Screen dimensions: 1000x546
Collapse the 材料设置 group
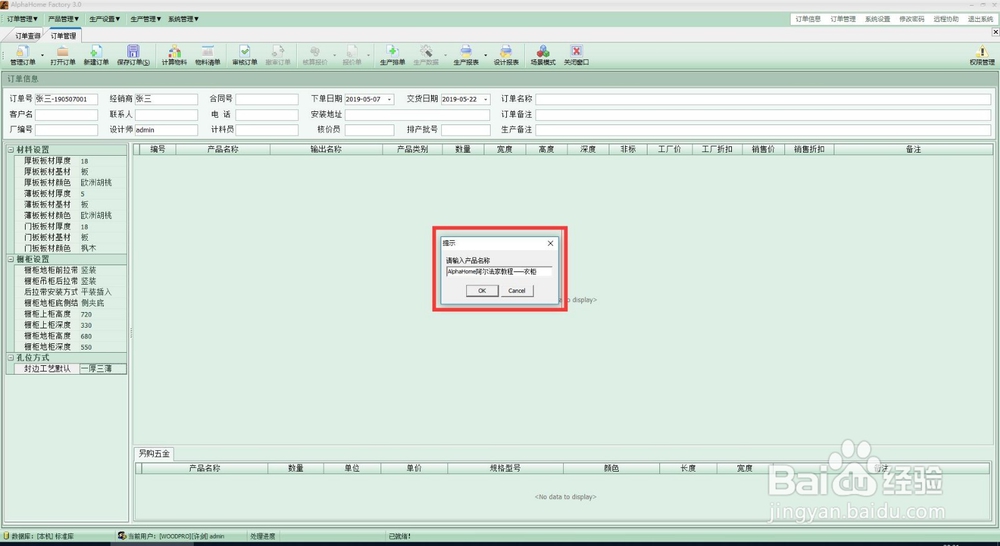(11, 150)
